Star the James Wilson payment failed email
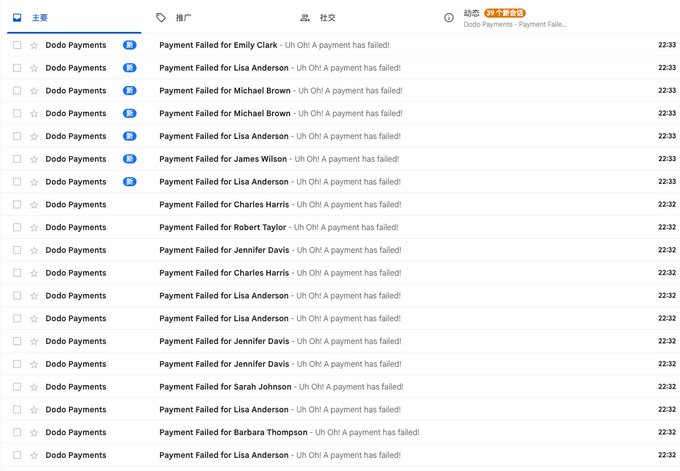This screenshot has width=680, height=471. point(34,160)
